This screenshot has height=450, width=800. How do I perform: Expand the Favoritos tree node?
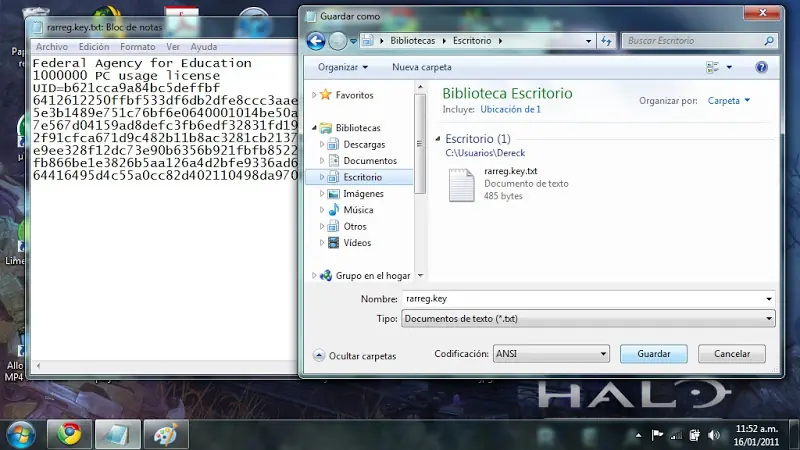[314, 95]
